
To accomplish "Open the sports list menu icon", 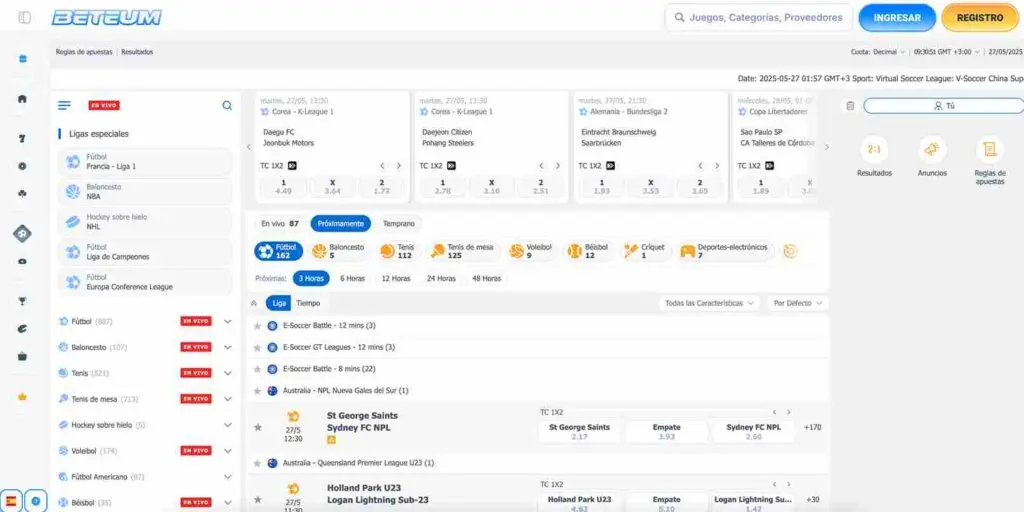I will pyautogui.click(x=64, y=105).
